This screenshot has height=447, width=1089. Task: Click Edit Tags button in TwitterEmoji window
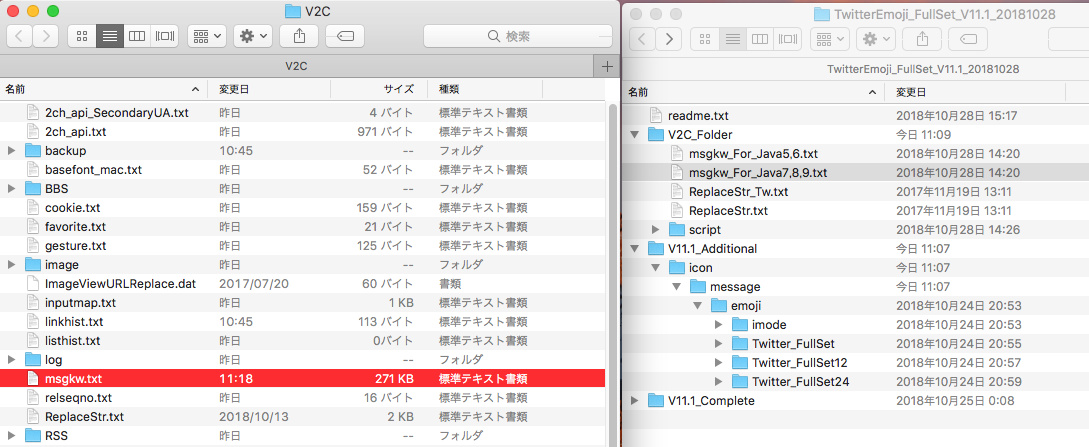pos(967,39)
